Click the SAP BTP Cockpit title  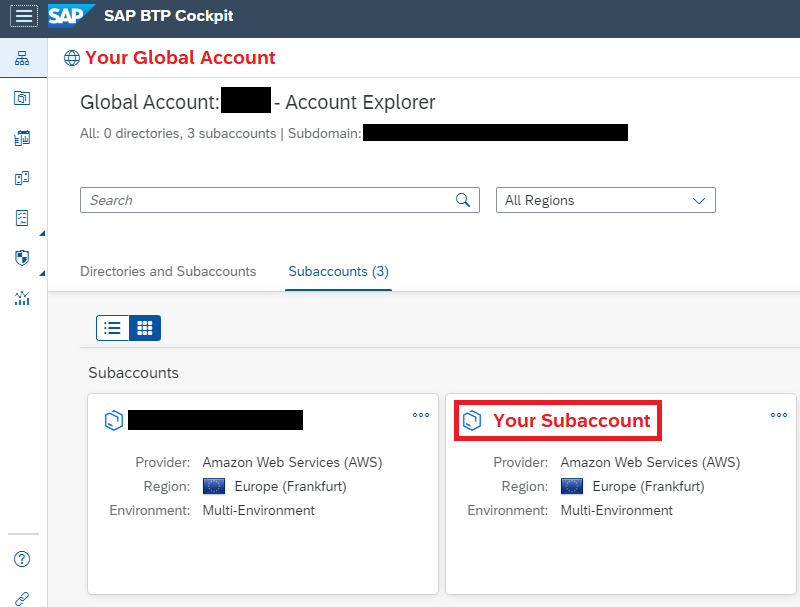pyautogui.click(x=168, y=16)
